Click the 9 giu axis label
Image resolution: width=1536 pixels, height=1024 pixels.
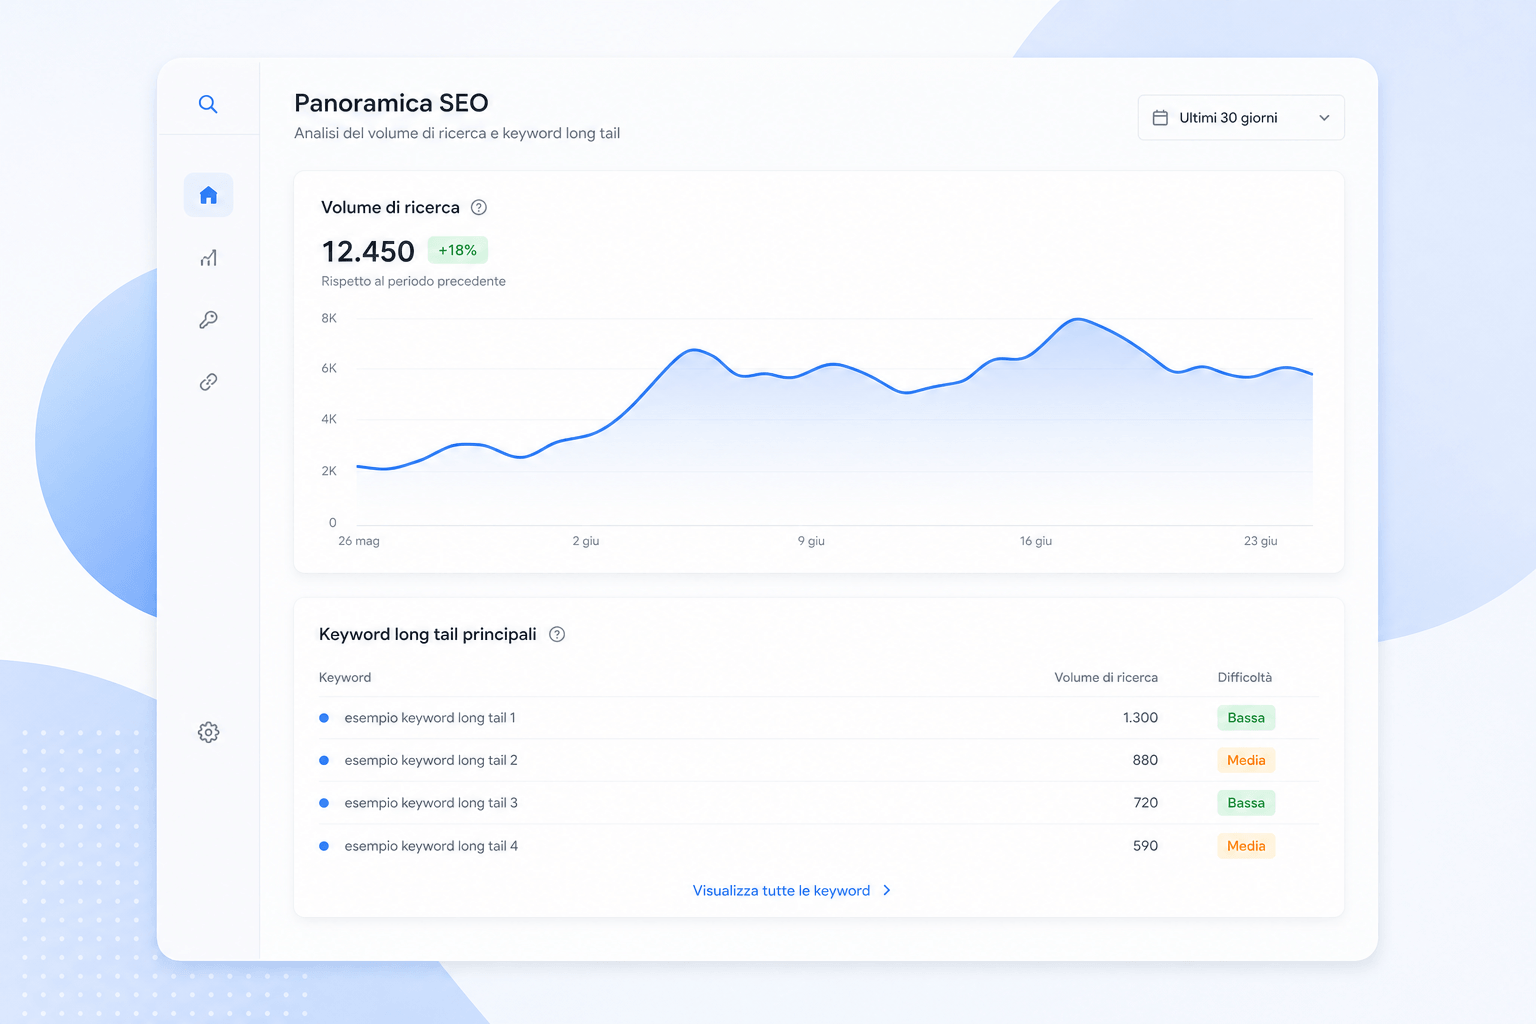(x=811, y=541)
